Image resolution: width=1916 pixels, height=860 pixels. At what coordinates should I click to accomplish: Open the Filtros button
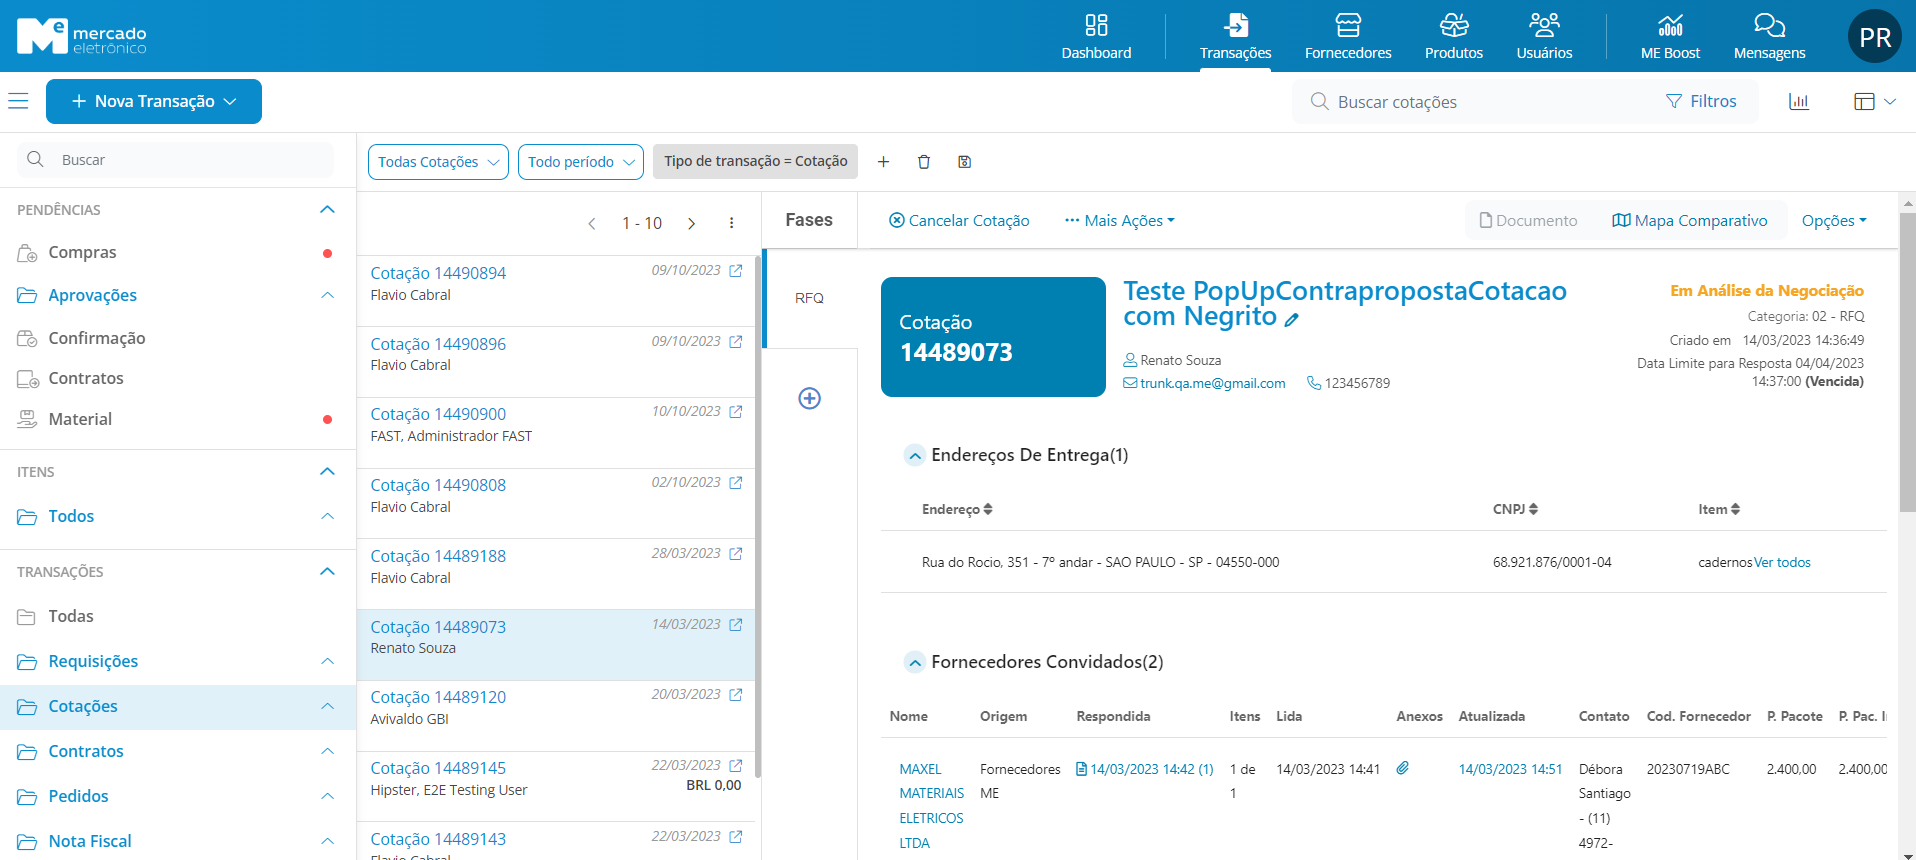1701,101
